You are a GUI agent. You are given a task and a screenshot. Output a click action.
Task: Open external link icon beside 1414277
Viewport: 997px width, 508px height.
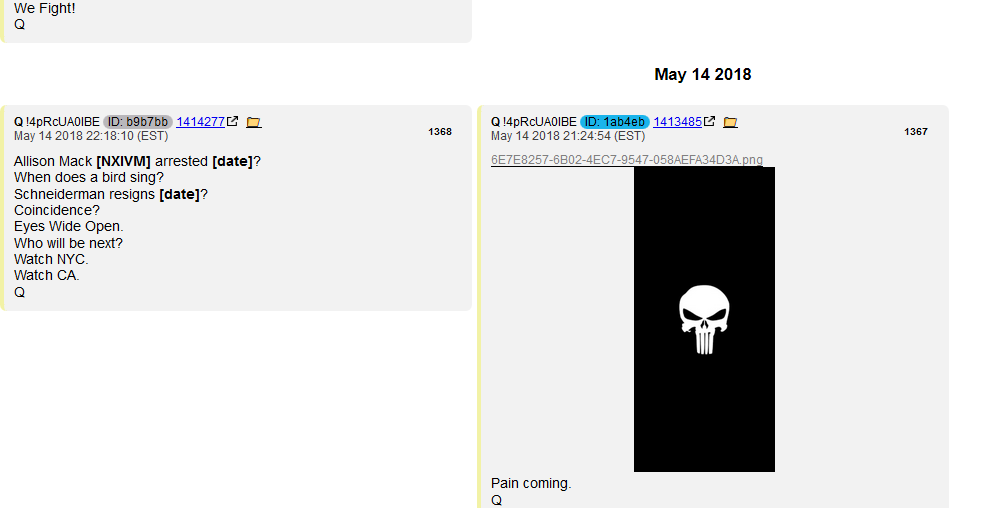tap(233, 121)
